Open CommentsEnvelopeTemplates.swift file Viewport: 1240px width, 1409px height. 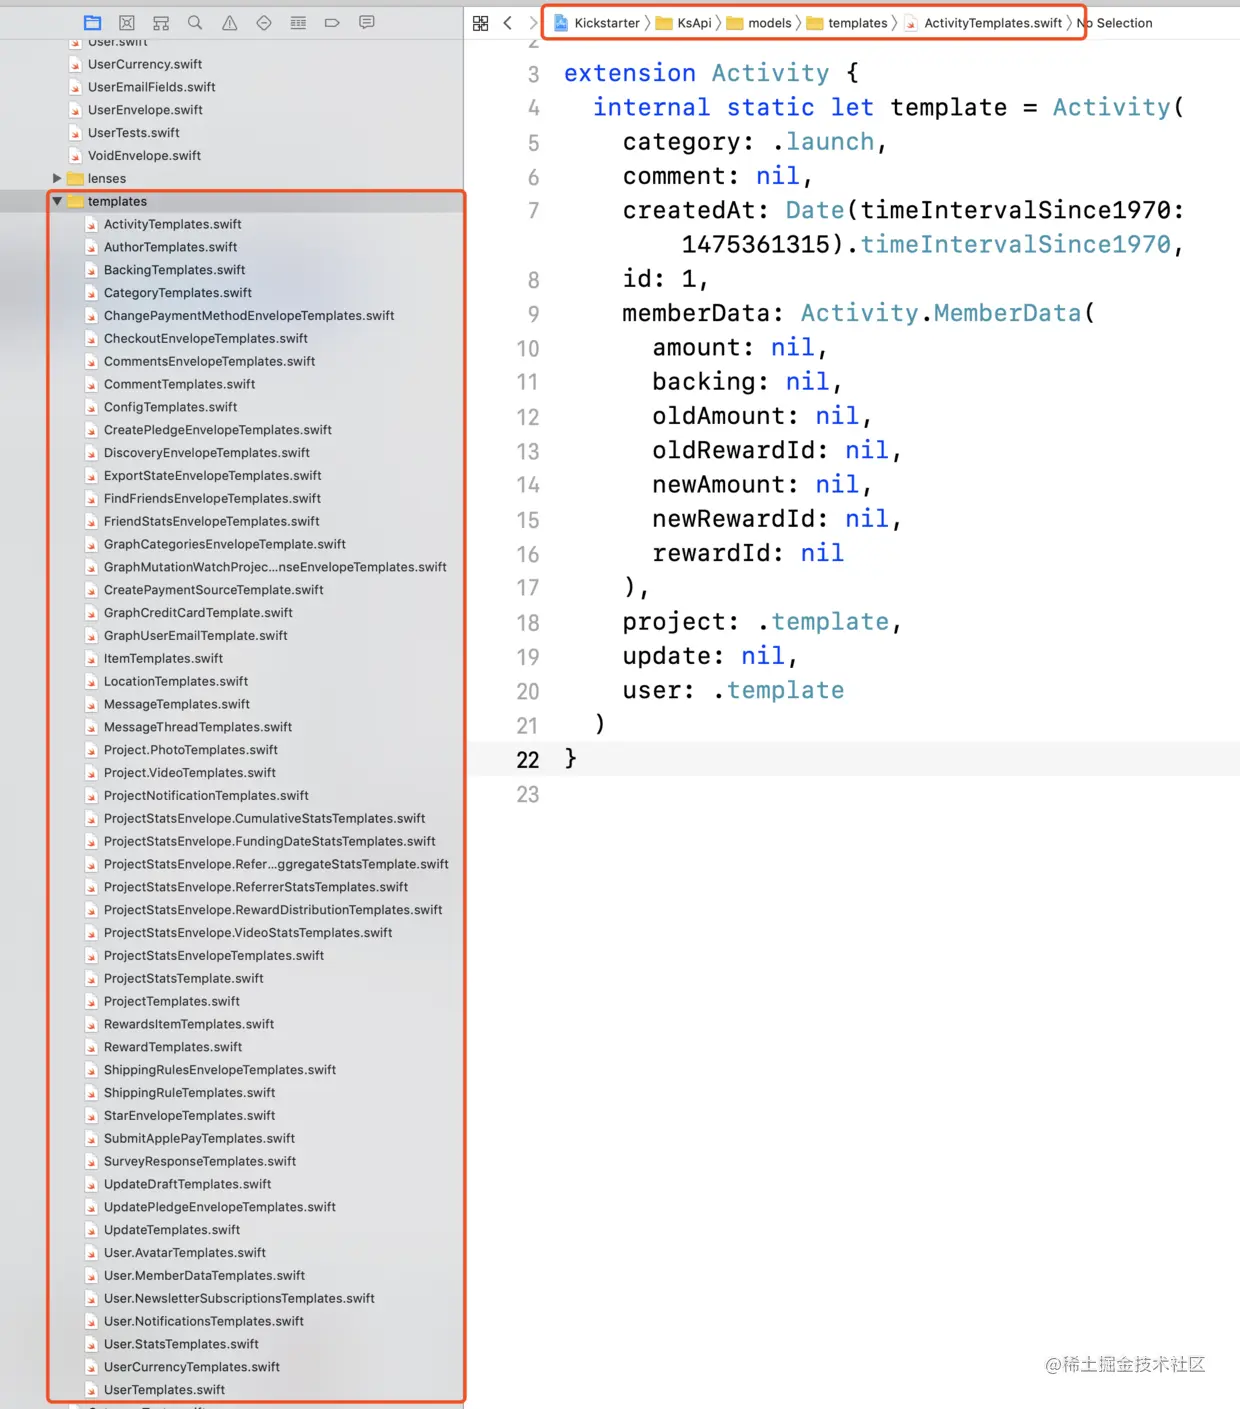(x=209, y=361)
